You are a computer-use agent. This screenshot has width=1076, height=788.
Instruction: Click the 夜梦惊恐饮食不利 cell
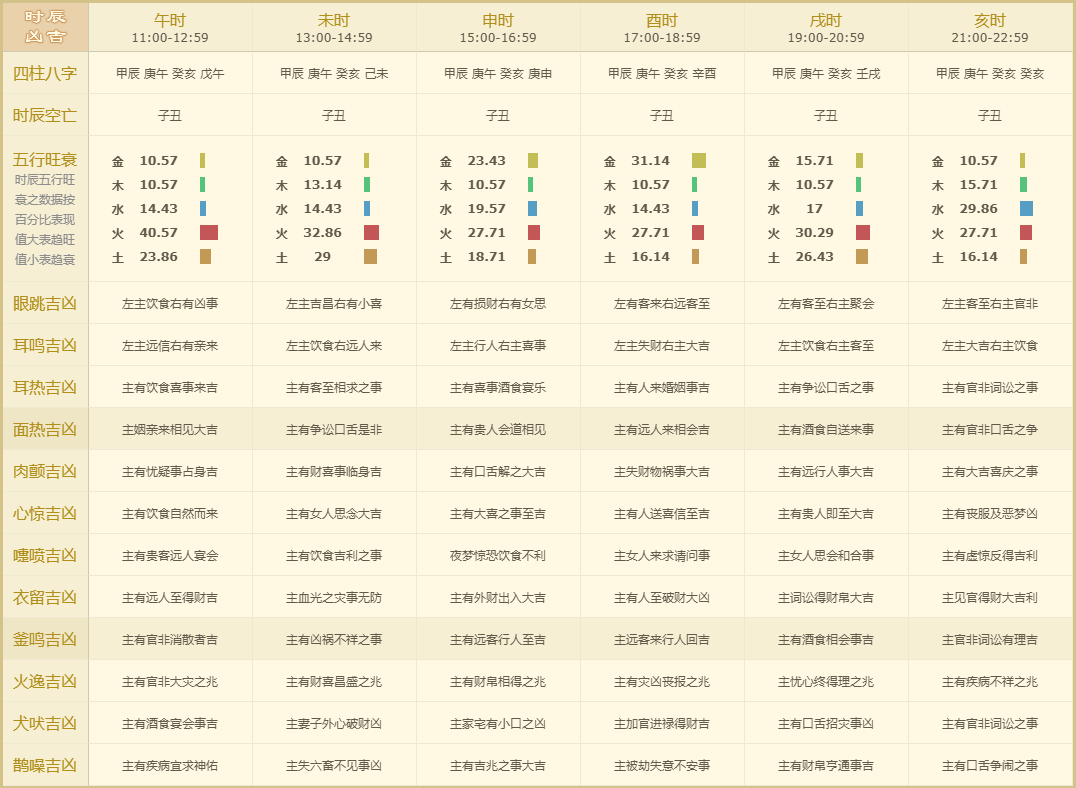click(498, 555)
